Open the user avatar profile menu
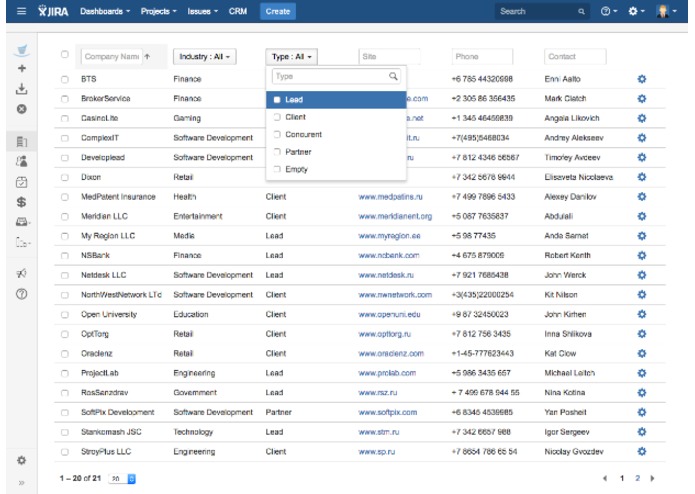Image resolution: width=695 pixels, height=494 pixels. (x=666, y=11)
